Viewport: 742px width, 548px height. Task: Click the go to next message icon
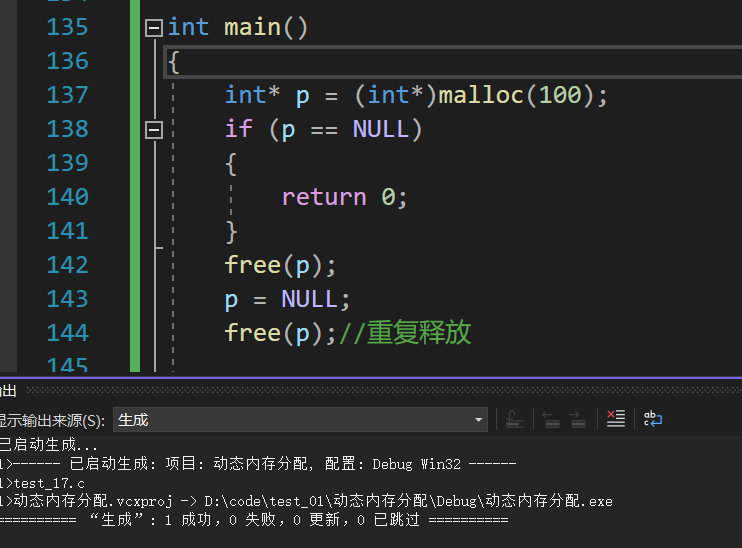(x=578, y=419)
